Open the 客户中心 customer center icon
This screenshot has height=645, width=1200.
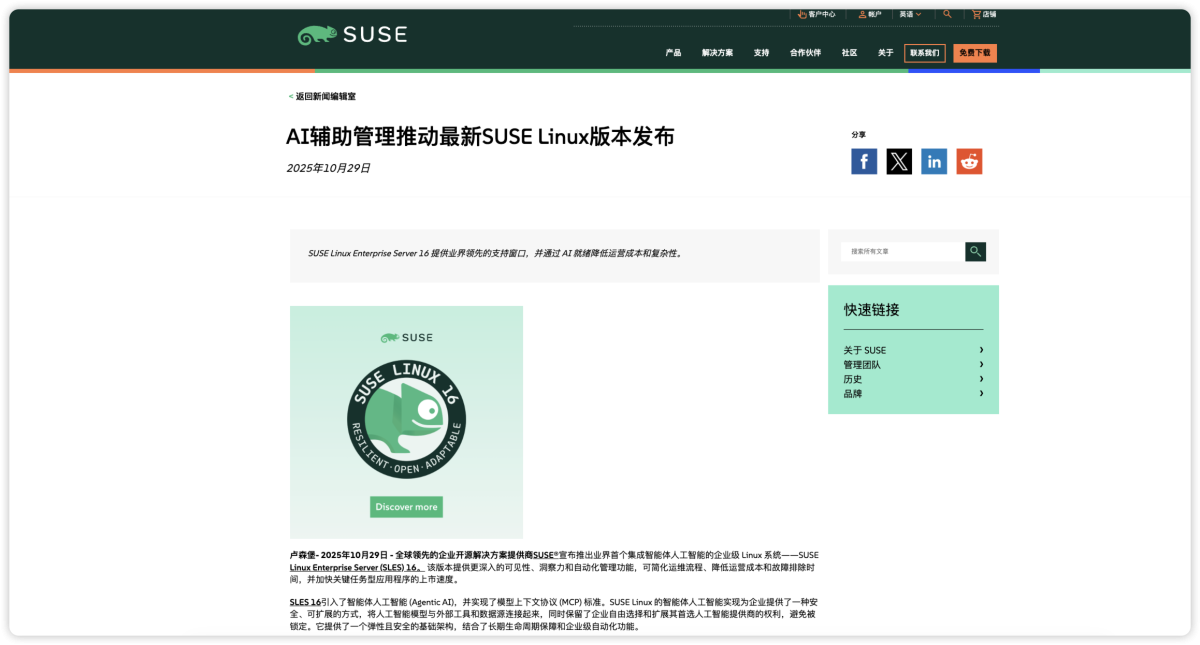(802, 14)
